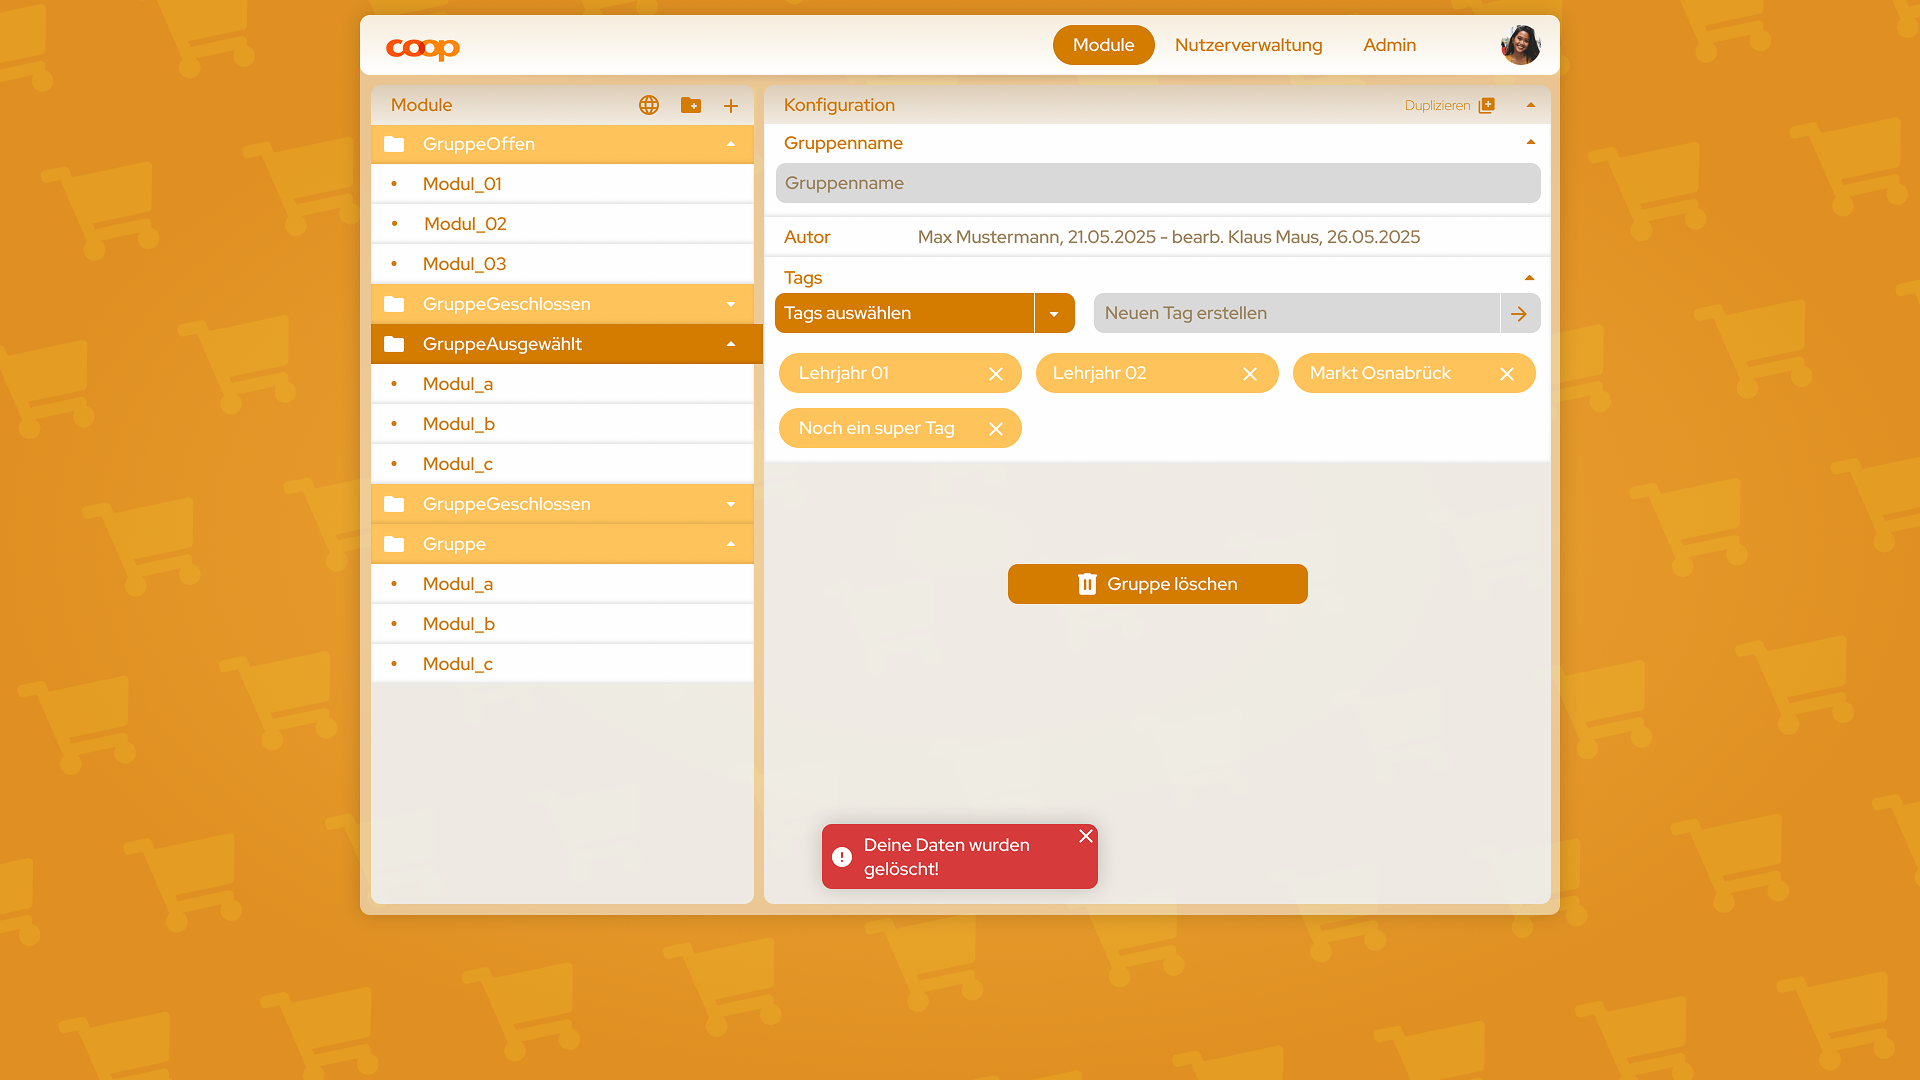The width and height of the screenshot is (1920, 1080).
Task: Remove the Noch ein super Tag chip
Action: tap(996, 429)
